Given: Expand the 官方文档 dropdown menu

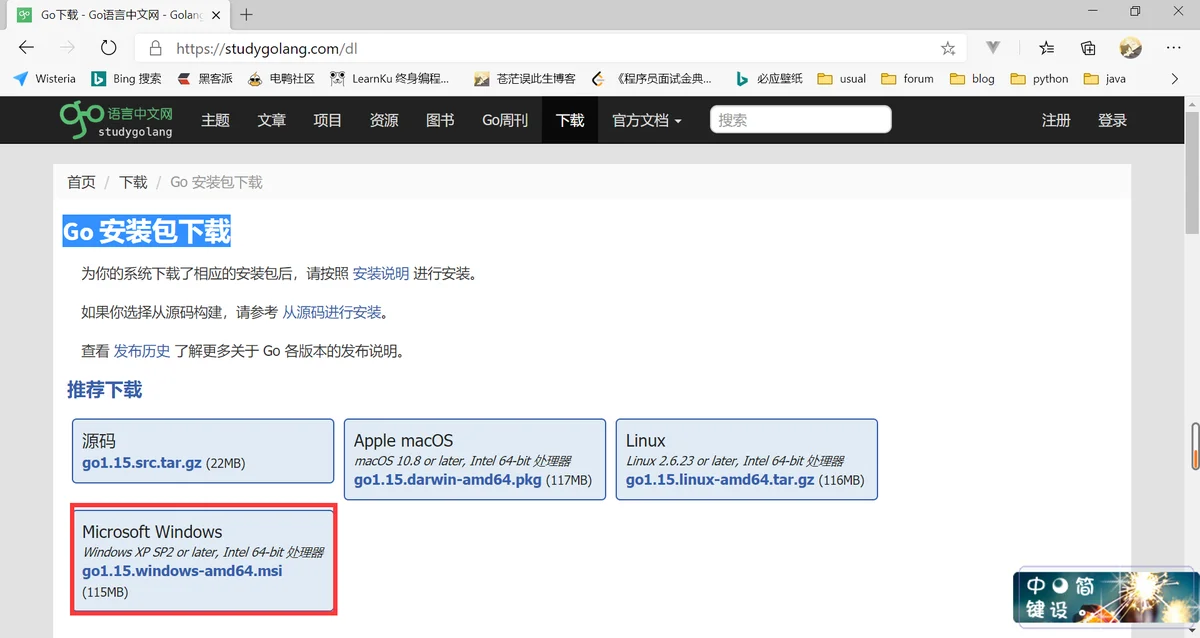Looking at the screenshot, I should [x=646, y=120].
